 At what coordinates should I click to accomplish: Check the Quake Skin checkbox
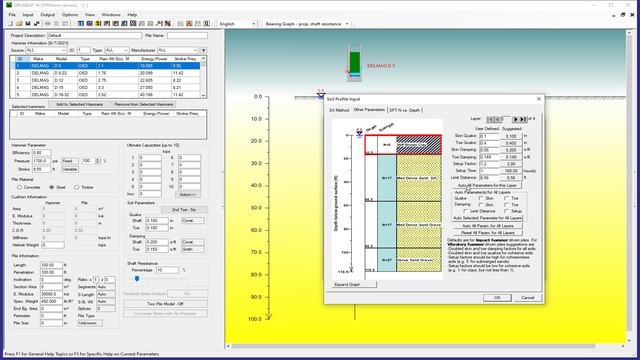click(x=481, y=198)
